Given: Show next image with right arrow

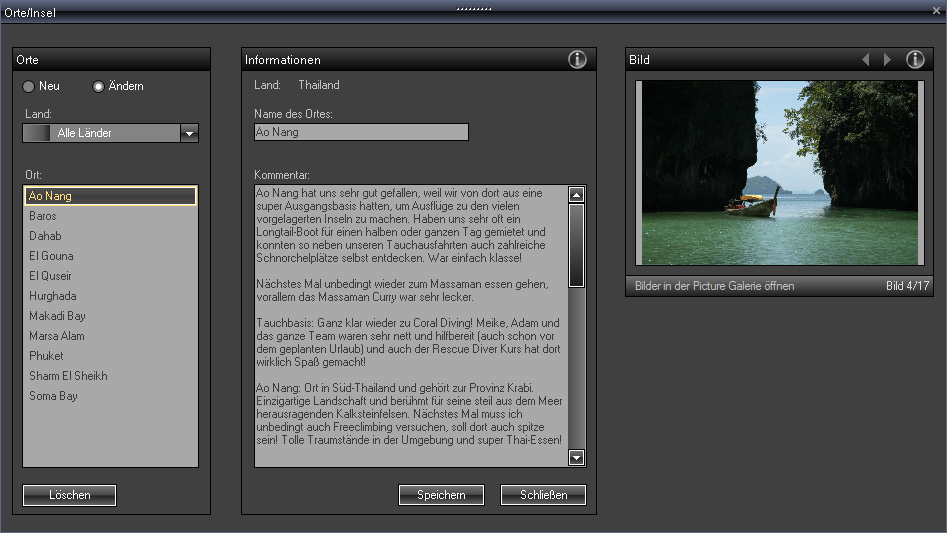Looking at the screenshot, I should click(x=887, y=60).
